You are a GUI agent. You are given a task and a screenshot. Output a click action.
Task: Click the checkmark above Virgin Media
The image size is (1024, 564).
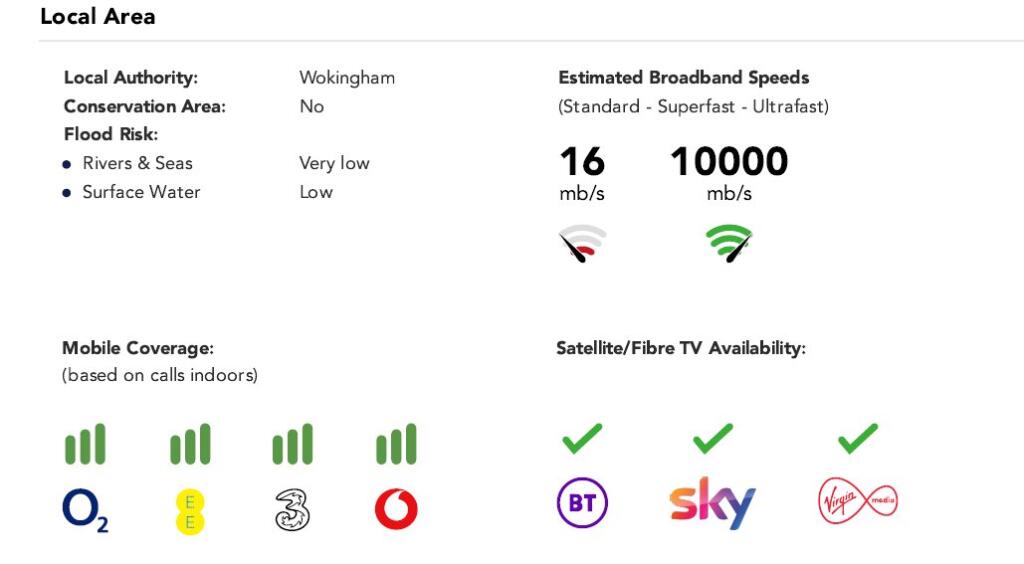click(x=857, y=437)
